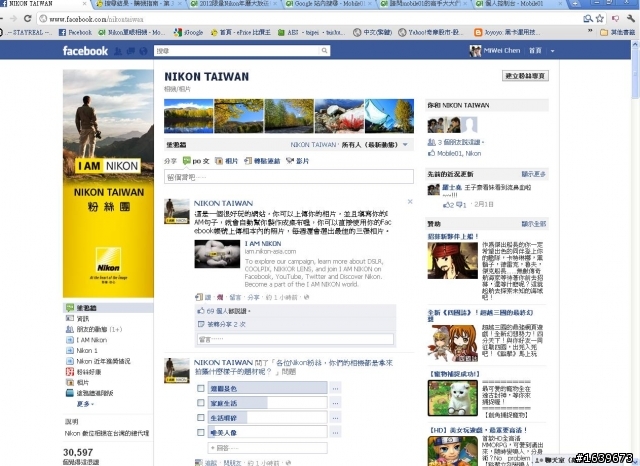Image resolution: width=640 pixels, height=466 pixels.
Task: Open the white cat pet game ad image
Action: [x=453, y=398]
